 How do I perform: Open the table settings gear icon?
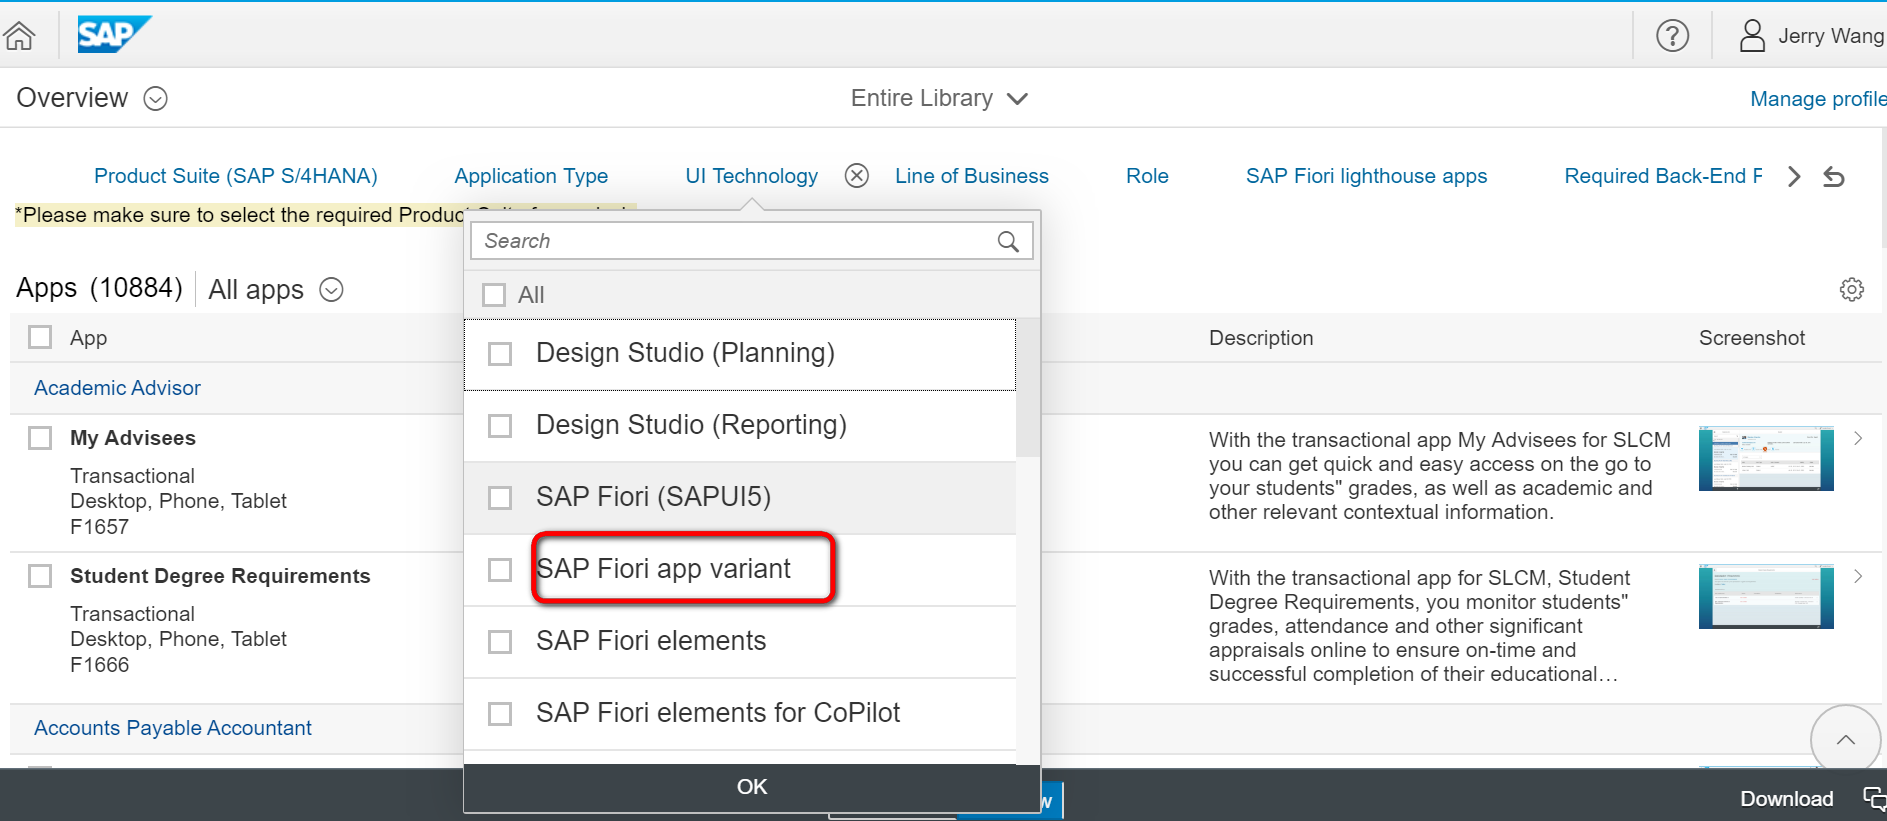(x=1851, y=290)
